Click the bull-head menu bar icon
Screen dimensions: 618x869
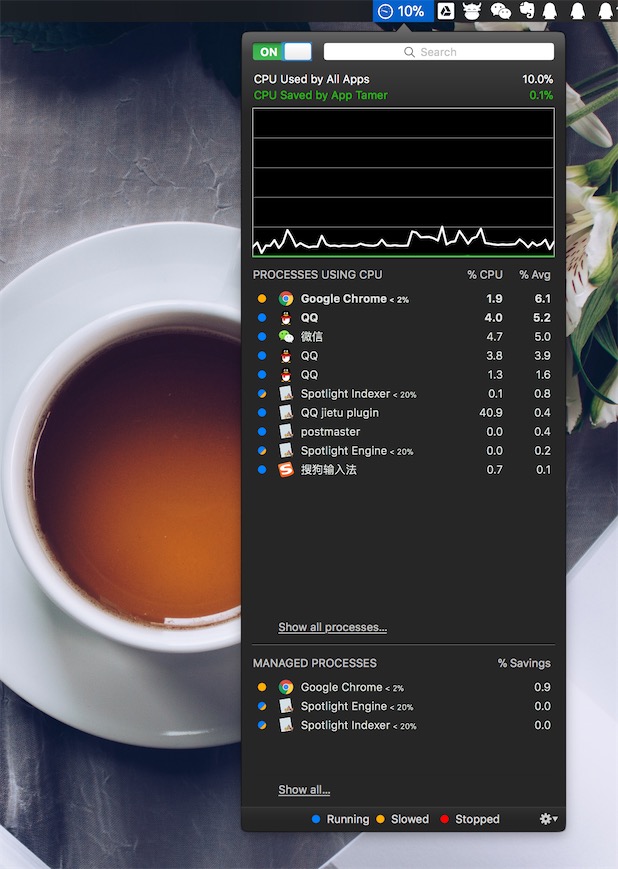(472, 11)
